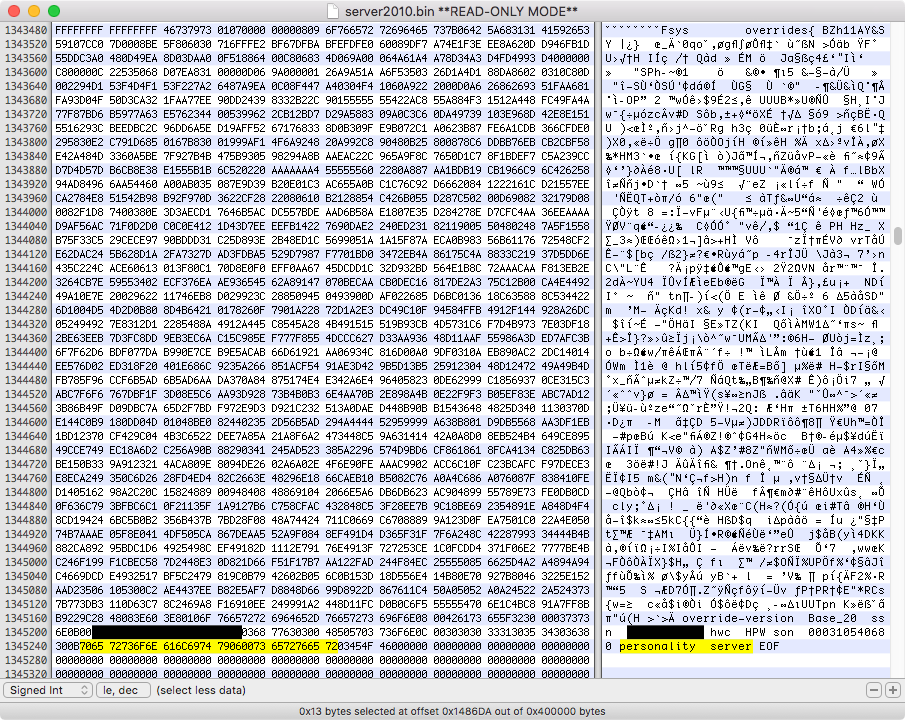Click hex value 300B7065 in row 1345240

[x=79, y=646]
